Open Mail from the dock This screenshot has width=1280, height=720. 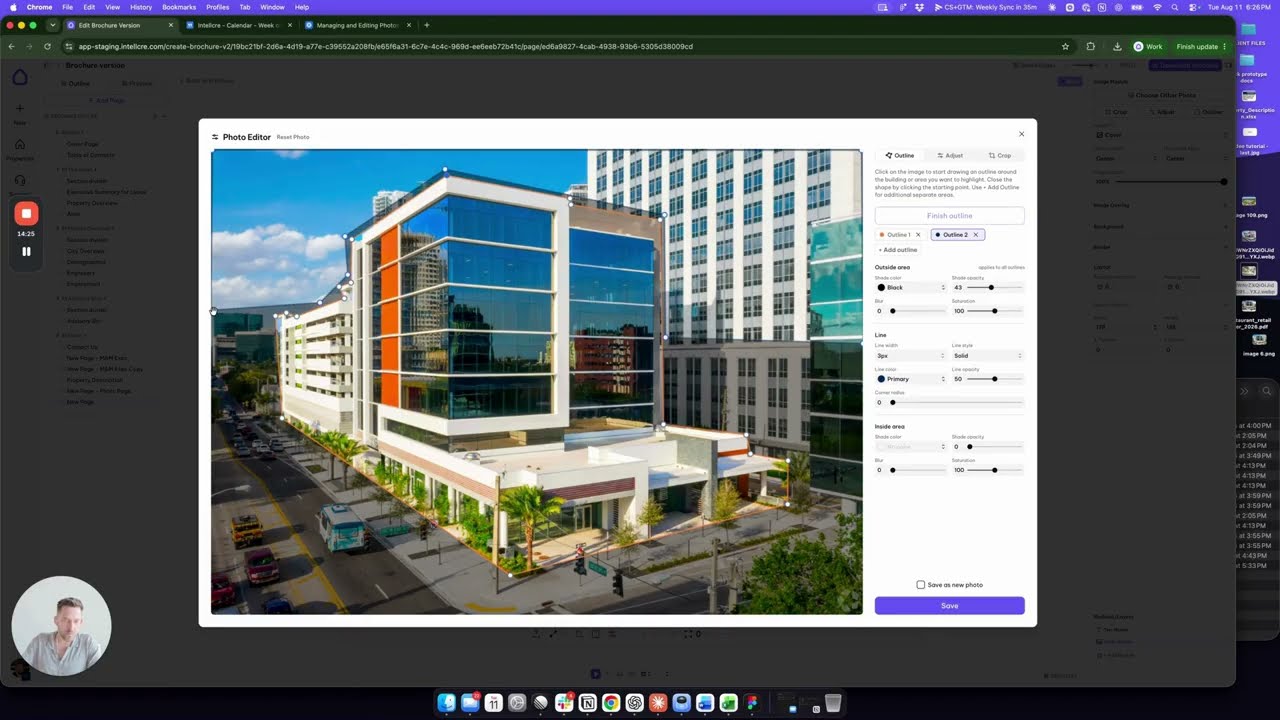tap(470, 703)
